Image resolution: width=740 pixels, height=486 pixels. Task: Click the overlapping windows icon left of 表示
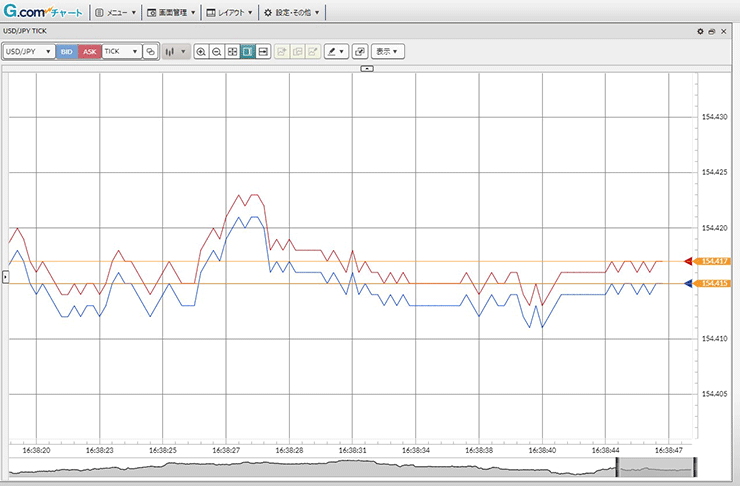pos(360,51)
